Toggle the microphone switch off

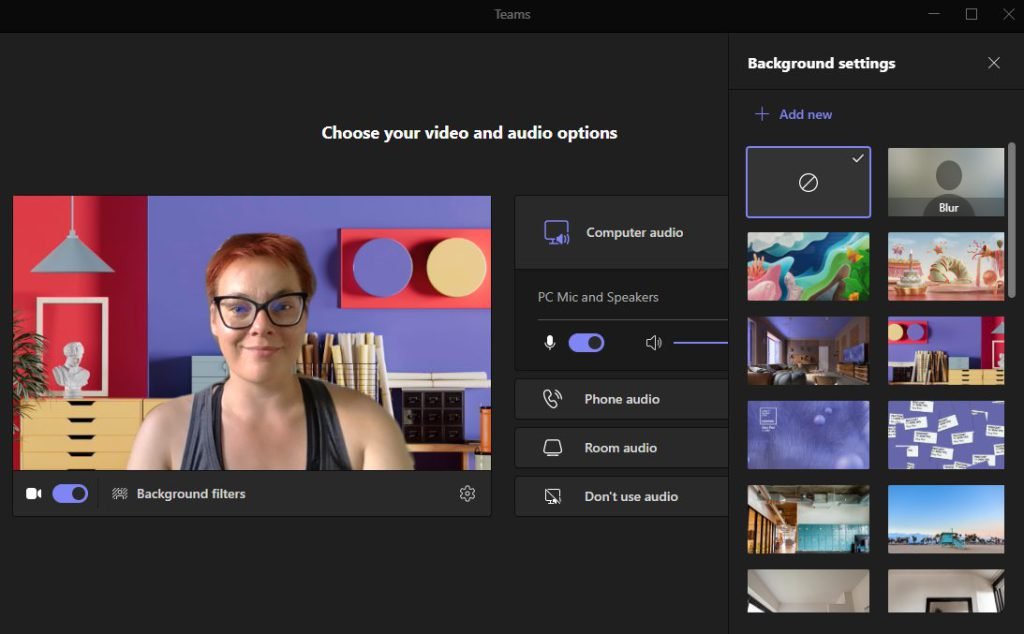coord(586,343)
